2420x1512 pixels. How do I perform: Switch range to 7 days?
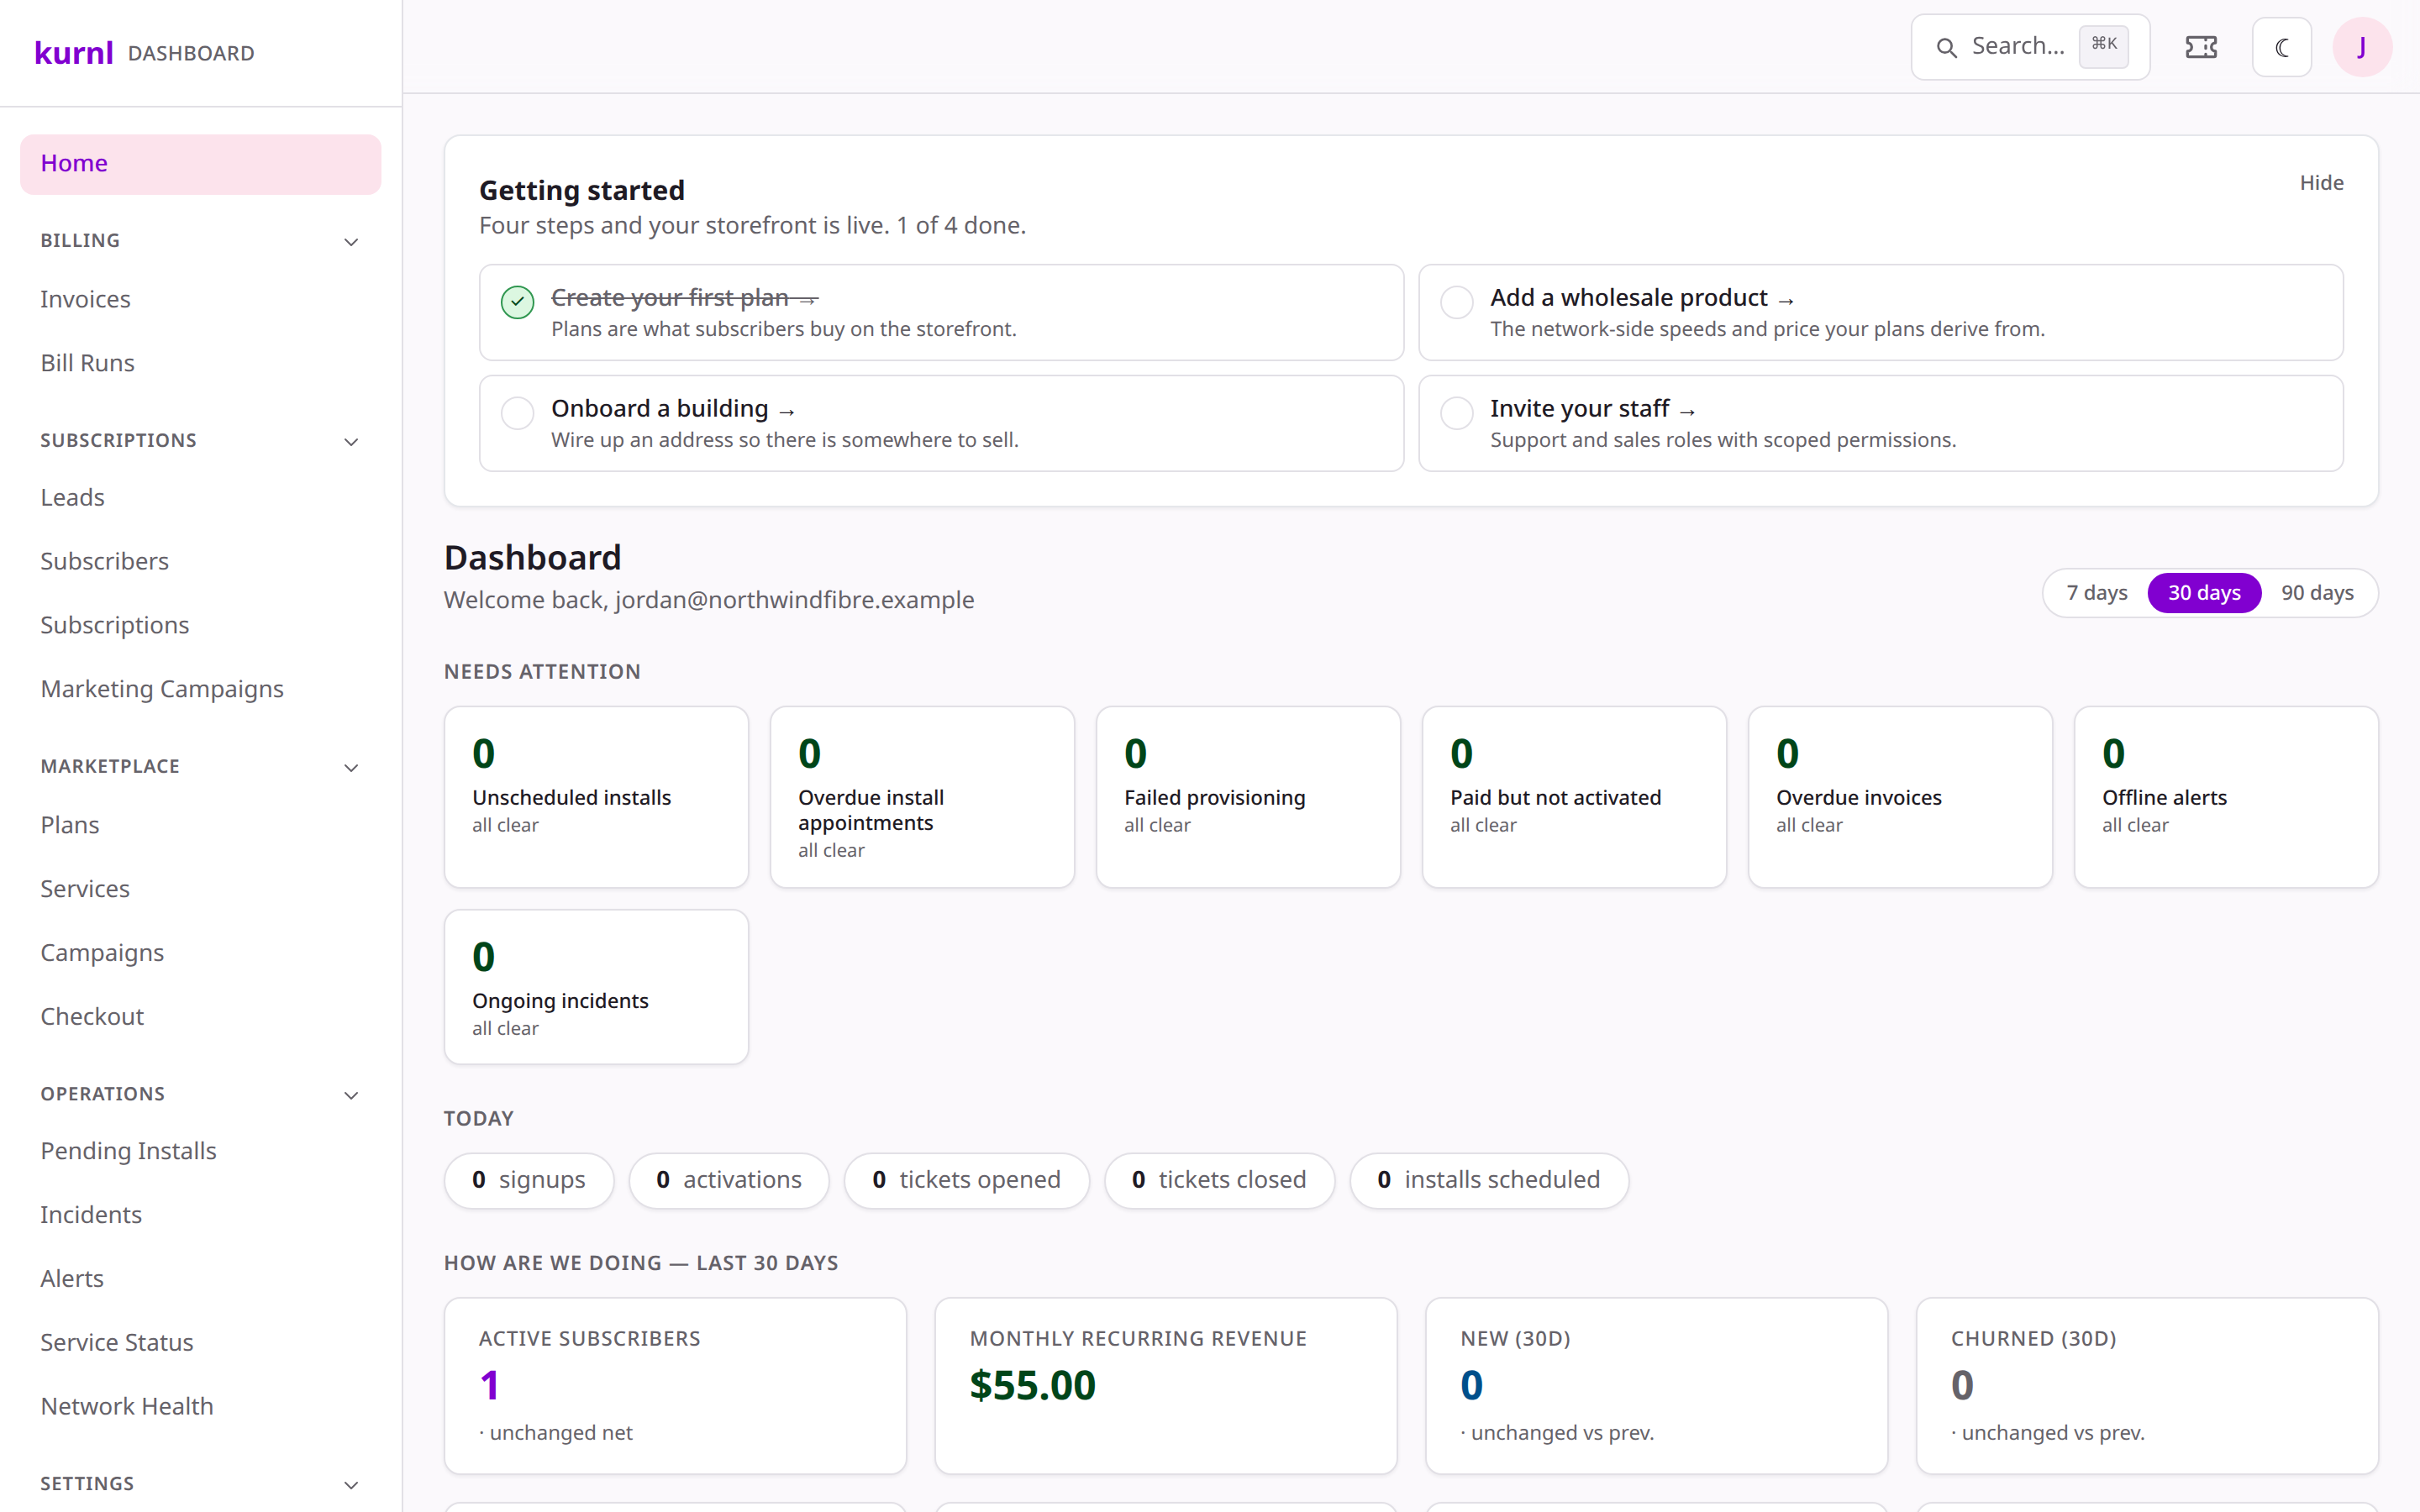(x=2097, y=593)
